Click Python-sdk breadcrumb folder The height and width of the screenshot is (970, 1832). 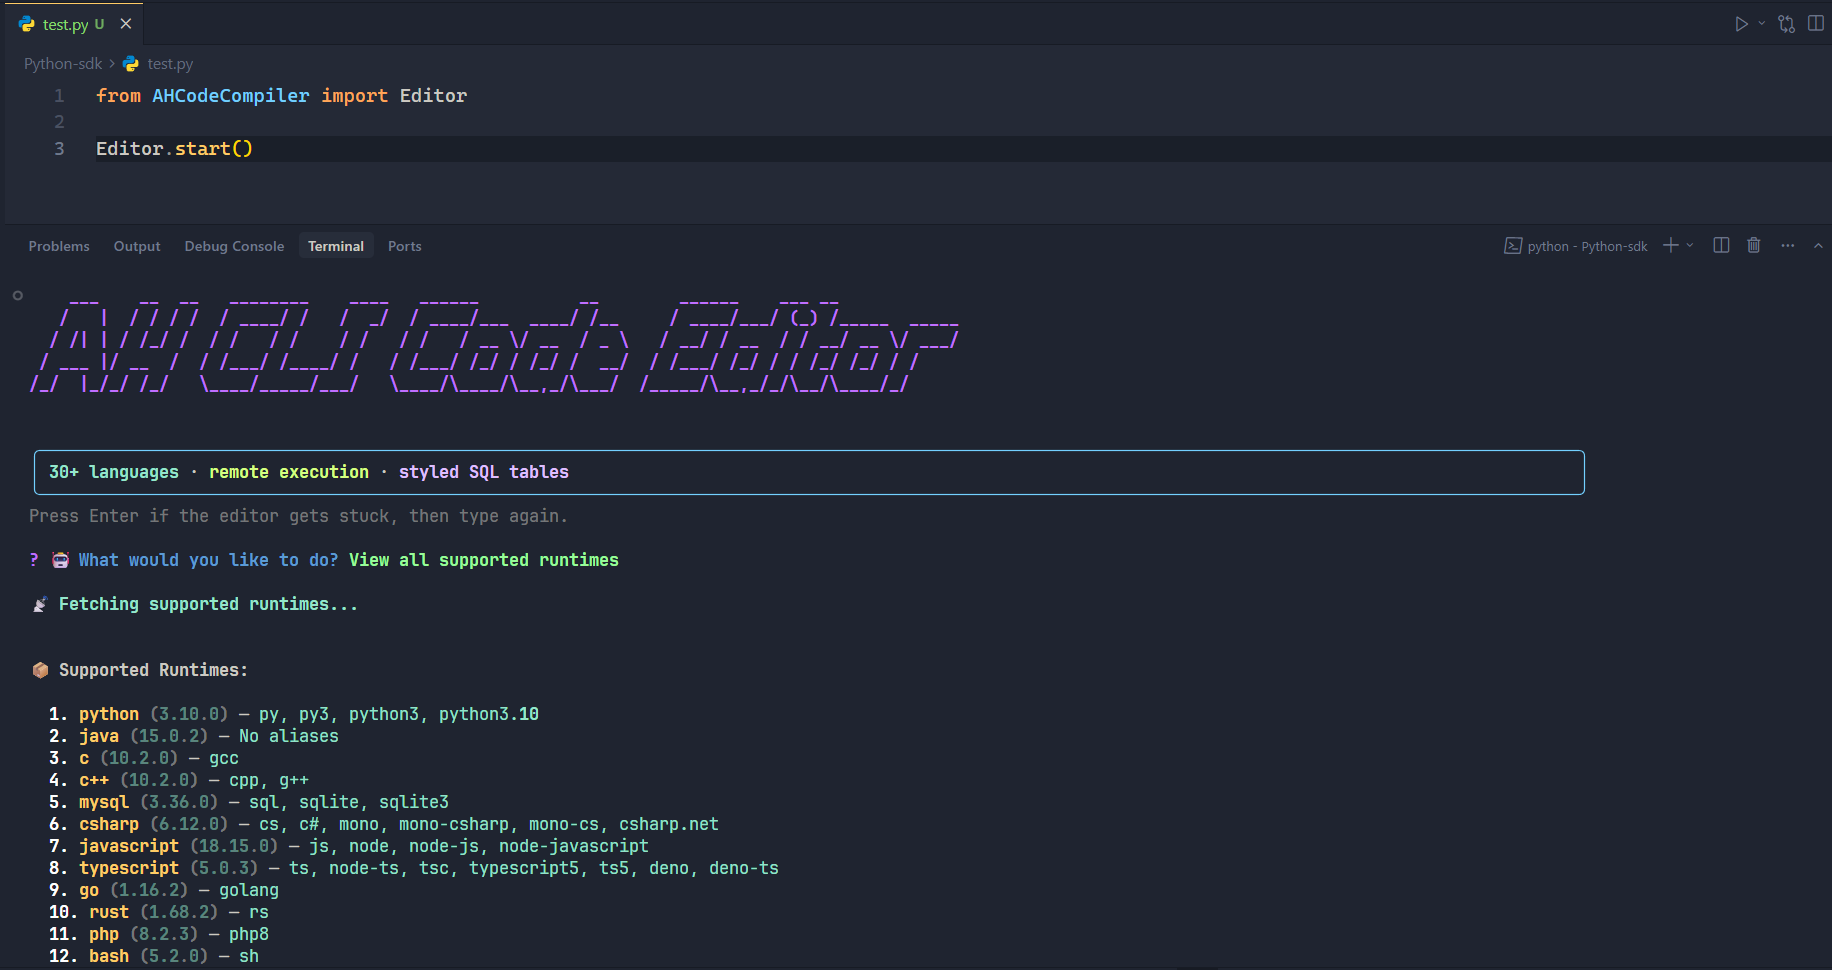click(63, 63)
